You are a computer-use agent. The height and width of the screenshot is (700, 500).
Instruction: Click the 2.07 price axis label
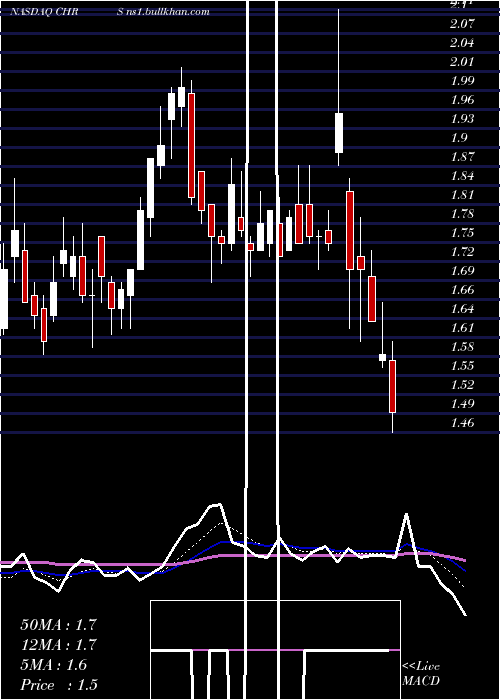pos(462,24)
